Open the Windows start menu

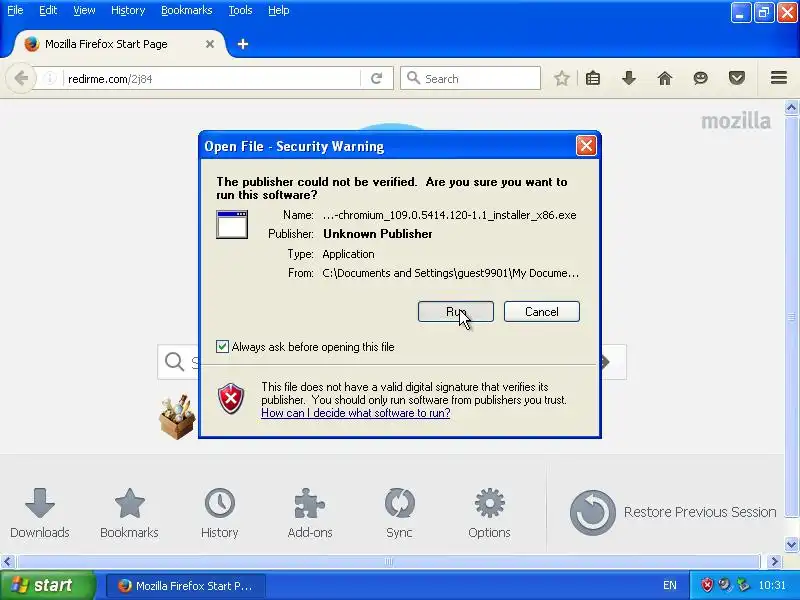pyautogui.click(x=48, y=585)
